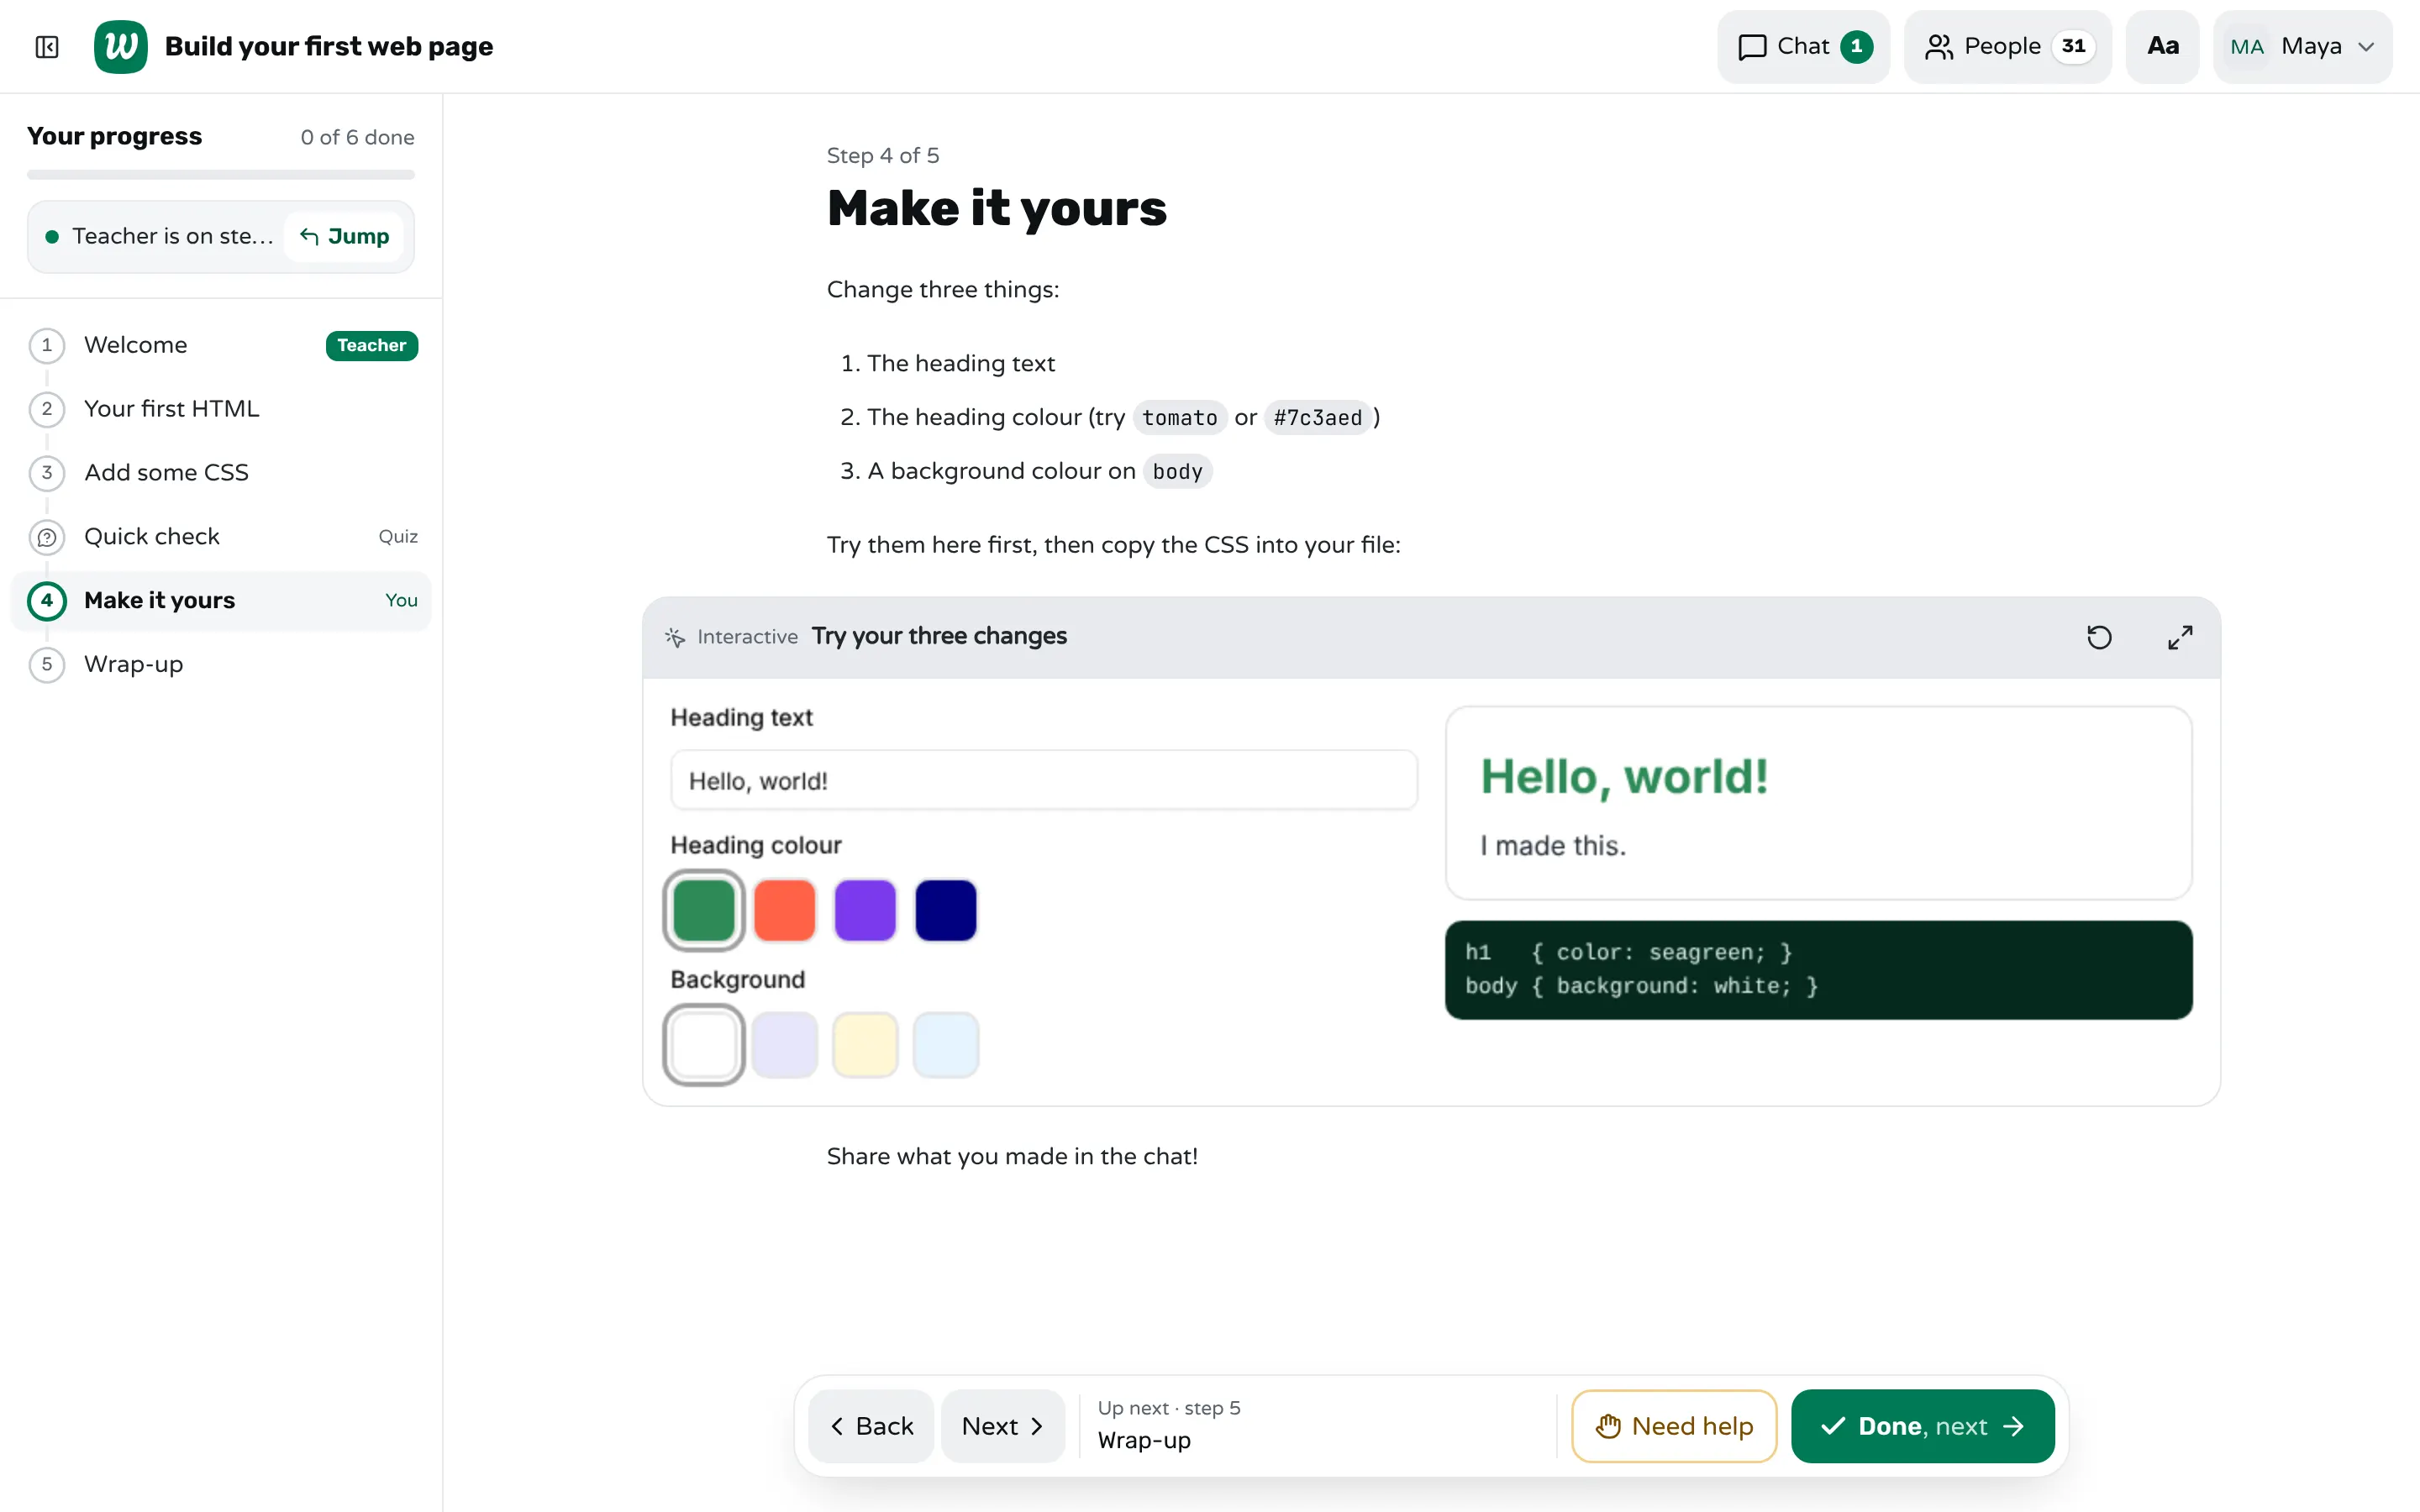
Task: Go to step 2 Your first HTML
Action: tap(223, 409)
